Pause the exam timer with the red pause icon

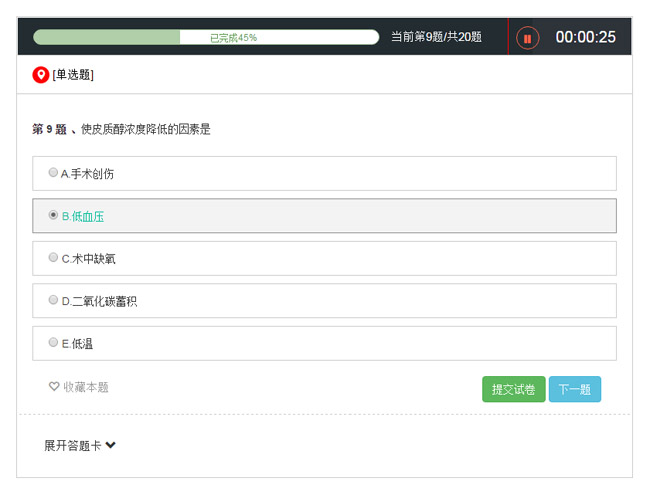tap(527, 38)
